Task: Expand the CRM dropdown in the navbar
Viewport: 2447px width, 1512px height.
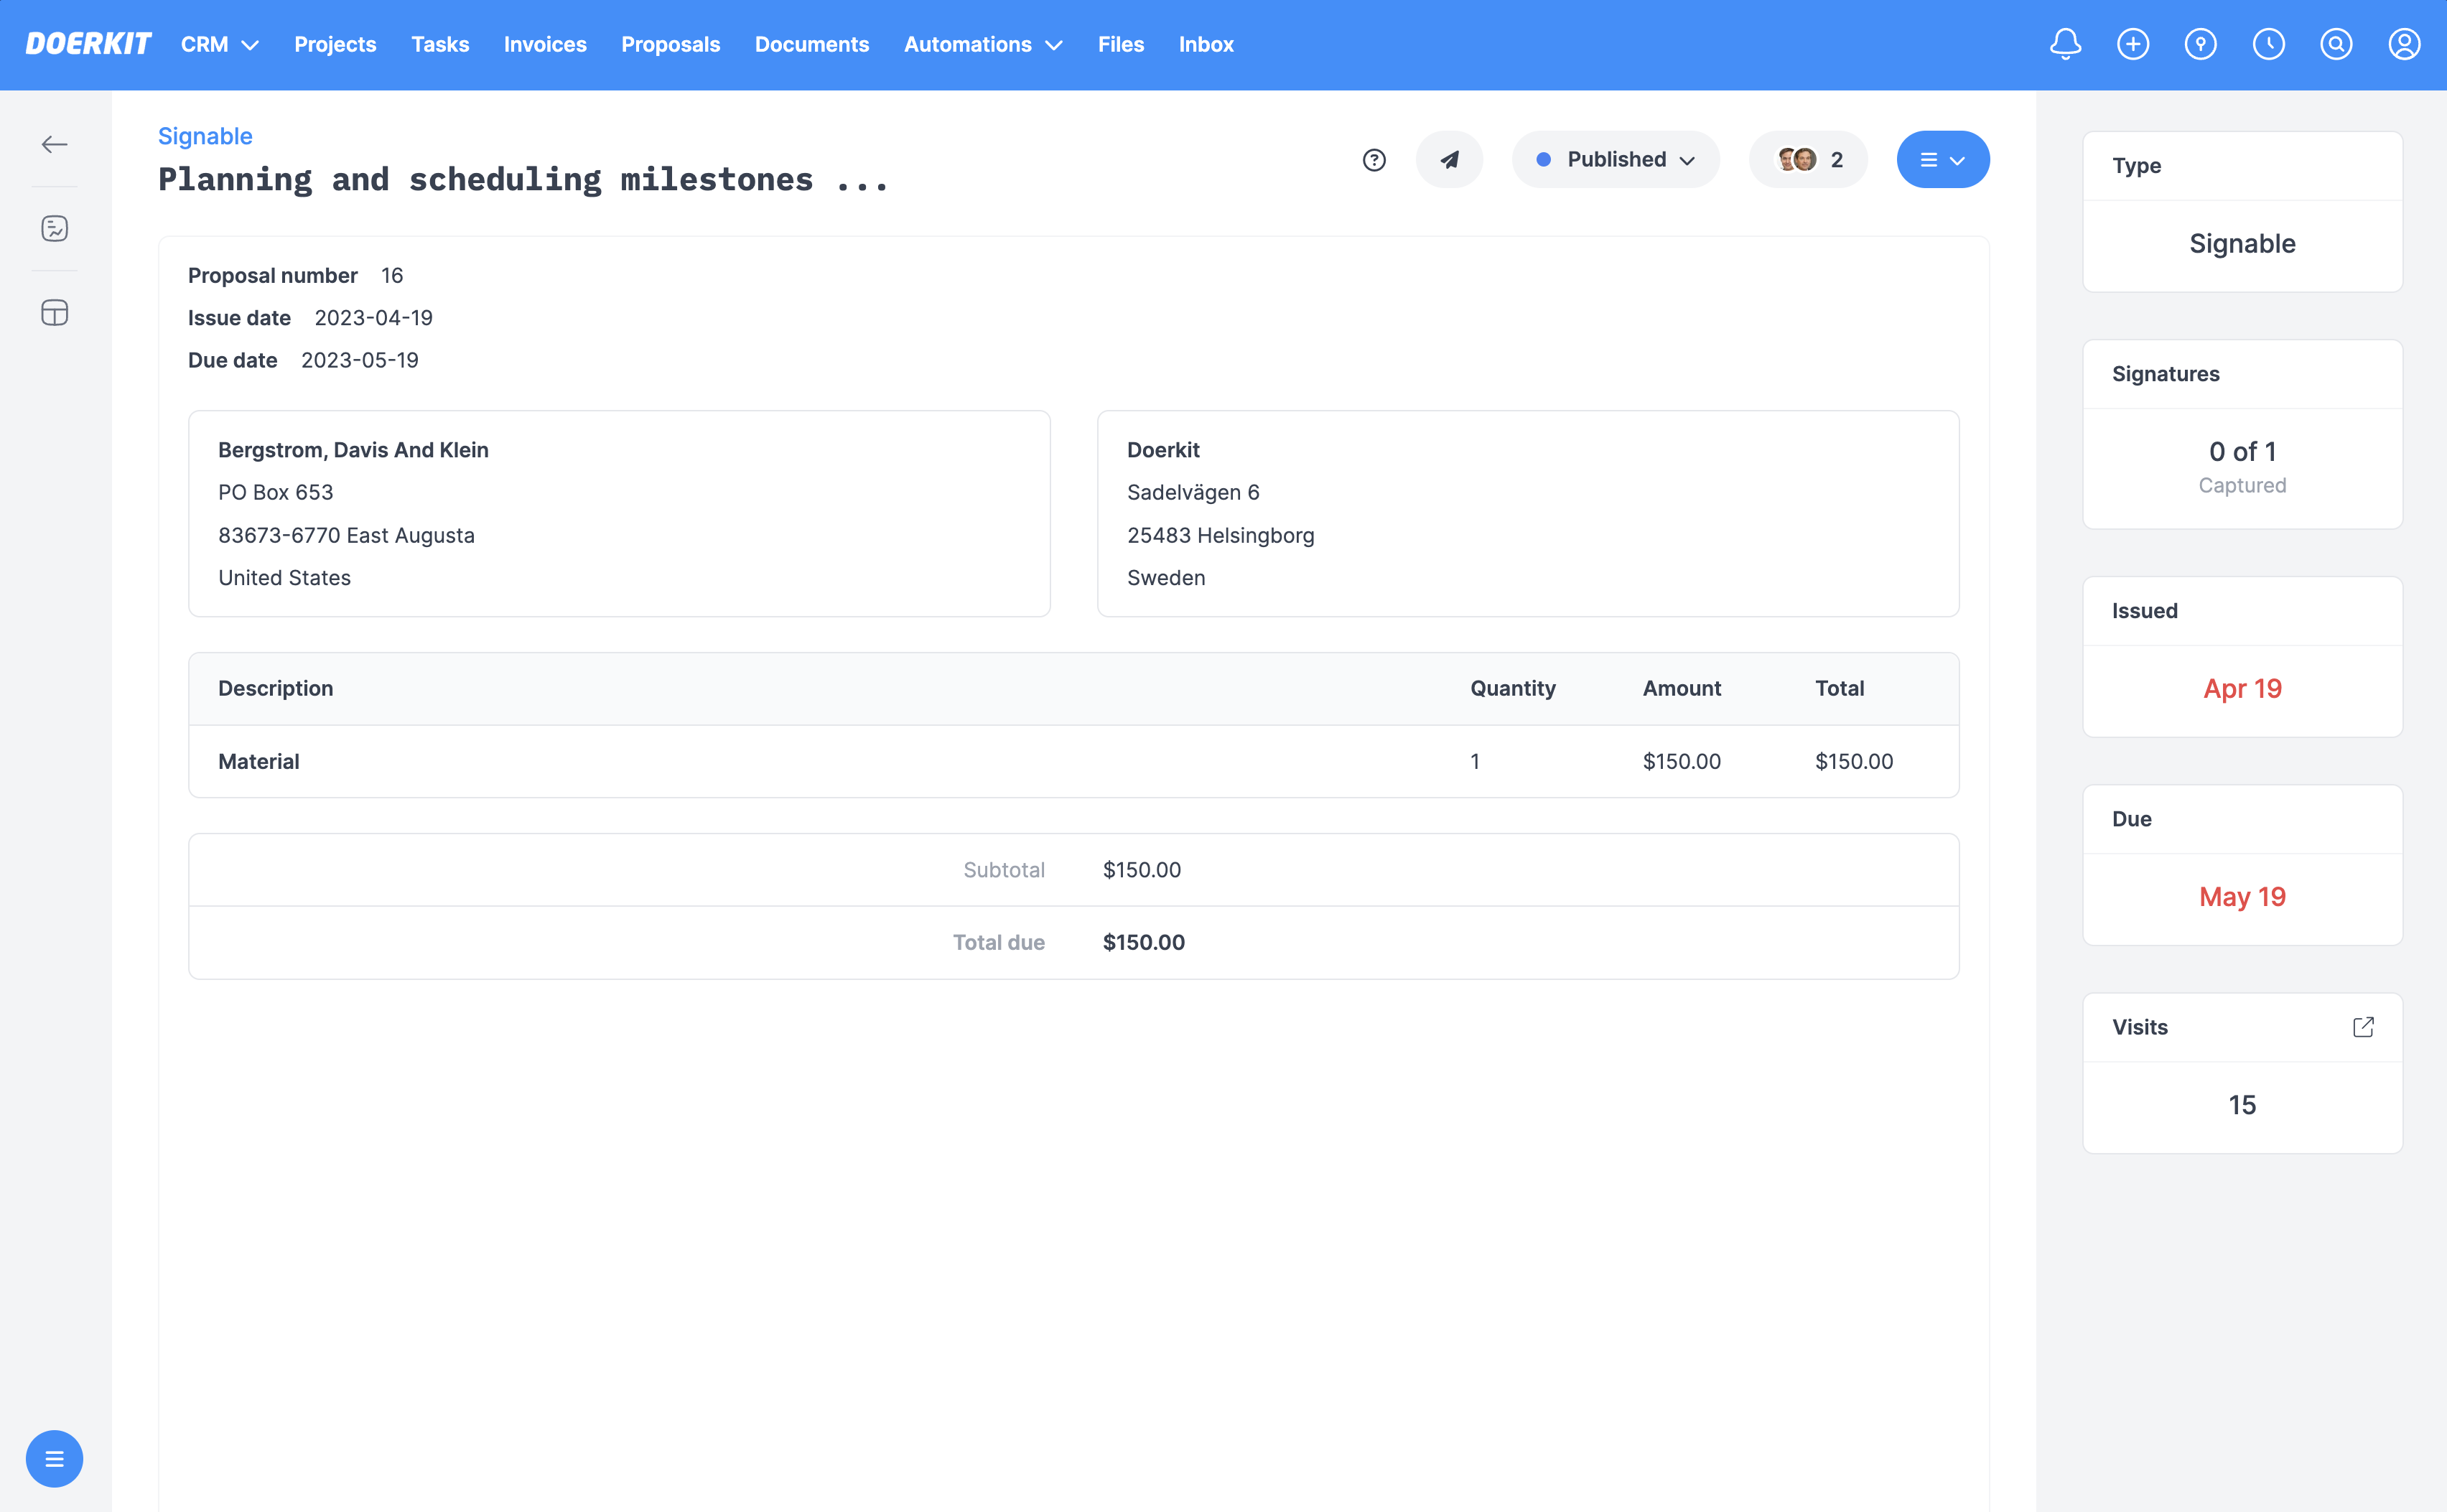Action: (x=219, y=44)
